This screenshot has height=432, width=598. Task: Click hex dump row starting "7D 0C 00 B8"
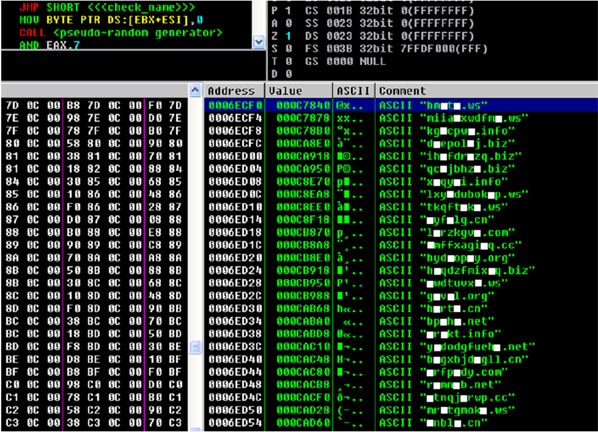[x=95, y=105]
